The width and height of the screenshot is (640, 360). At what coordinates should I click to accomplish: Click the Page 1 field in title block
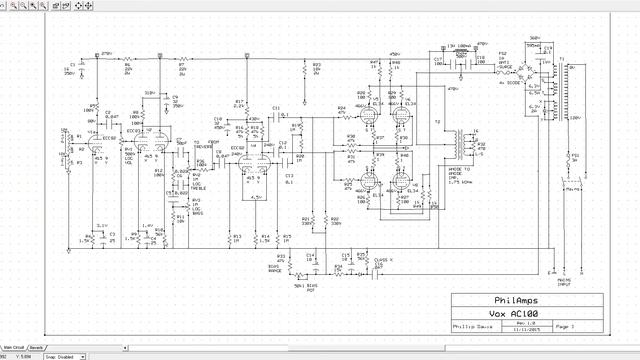click(564, 327)
